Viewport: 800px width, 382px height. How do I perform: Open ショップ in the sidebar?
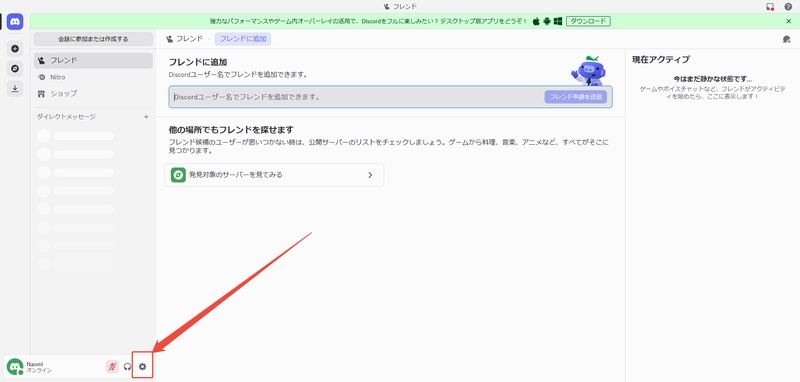[93, 94]
